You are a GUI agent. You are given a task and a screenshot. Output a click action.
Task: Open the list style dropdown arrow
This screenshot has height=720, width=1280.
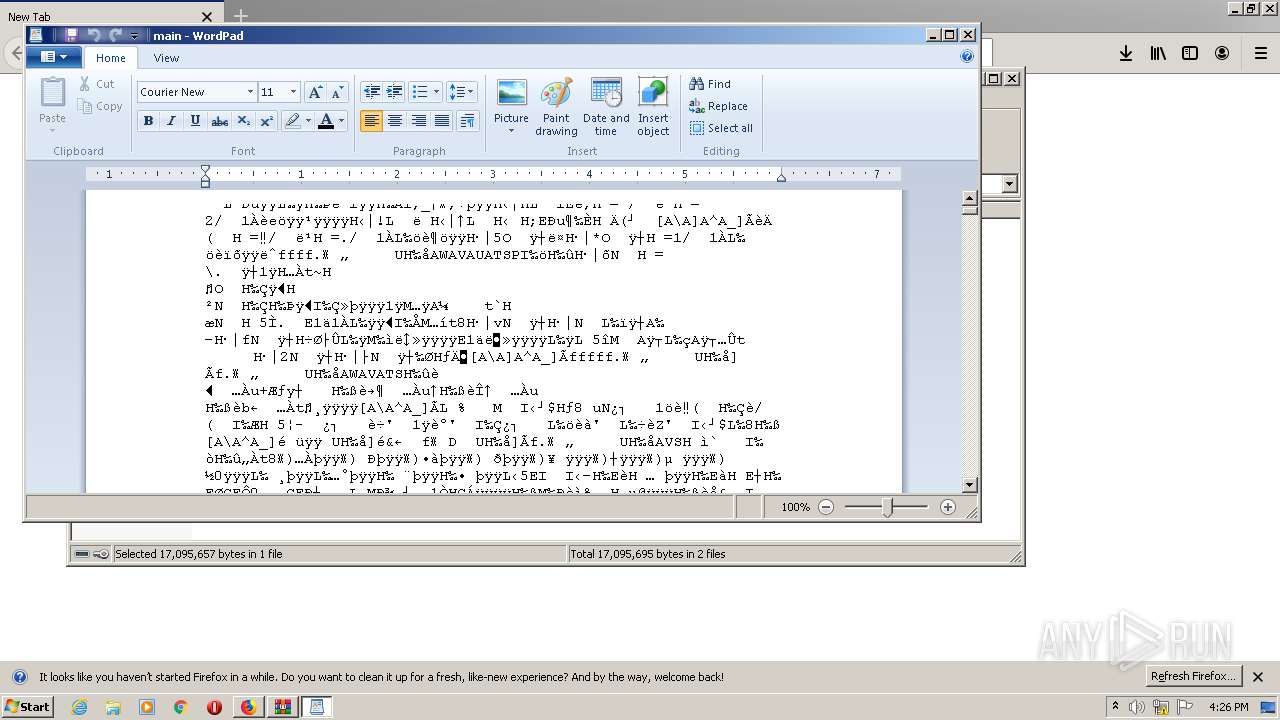(436, 92)
